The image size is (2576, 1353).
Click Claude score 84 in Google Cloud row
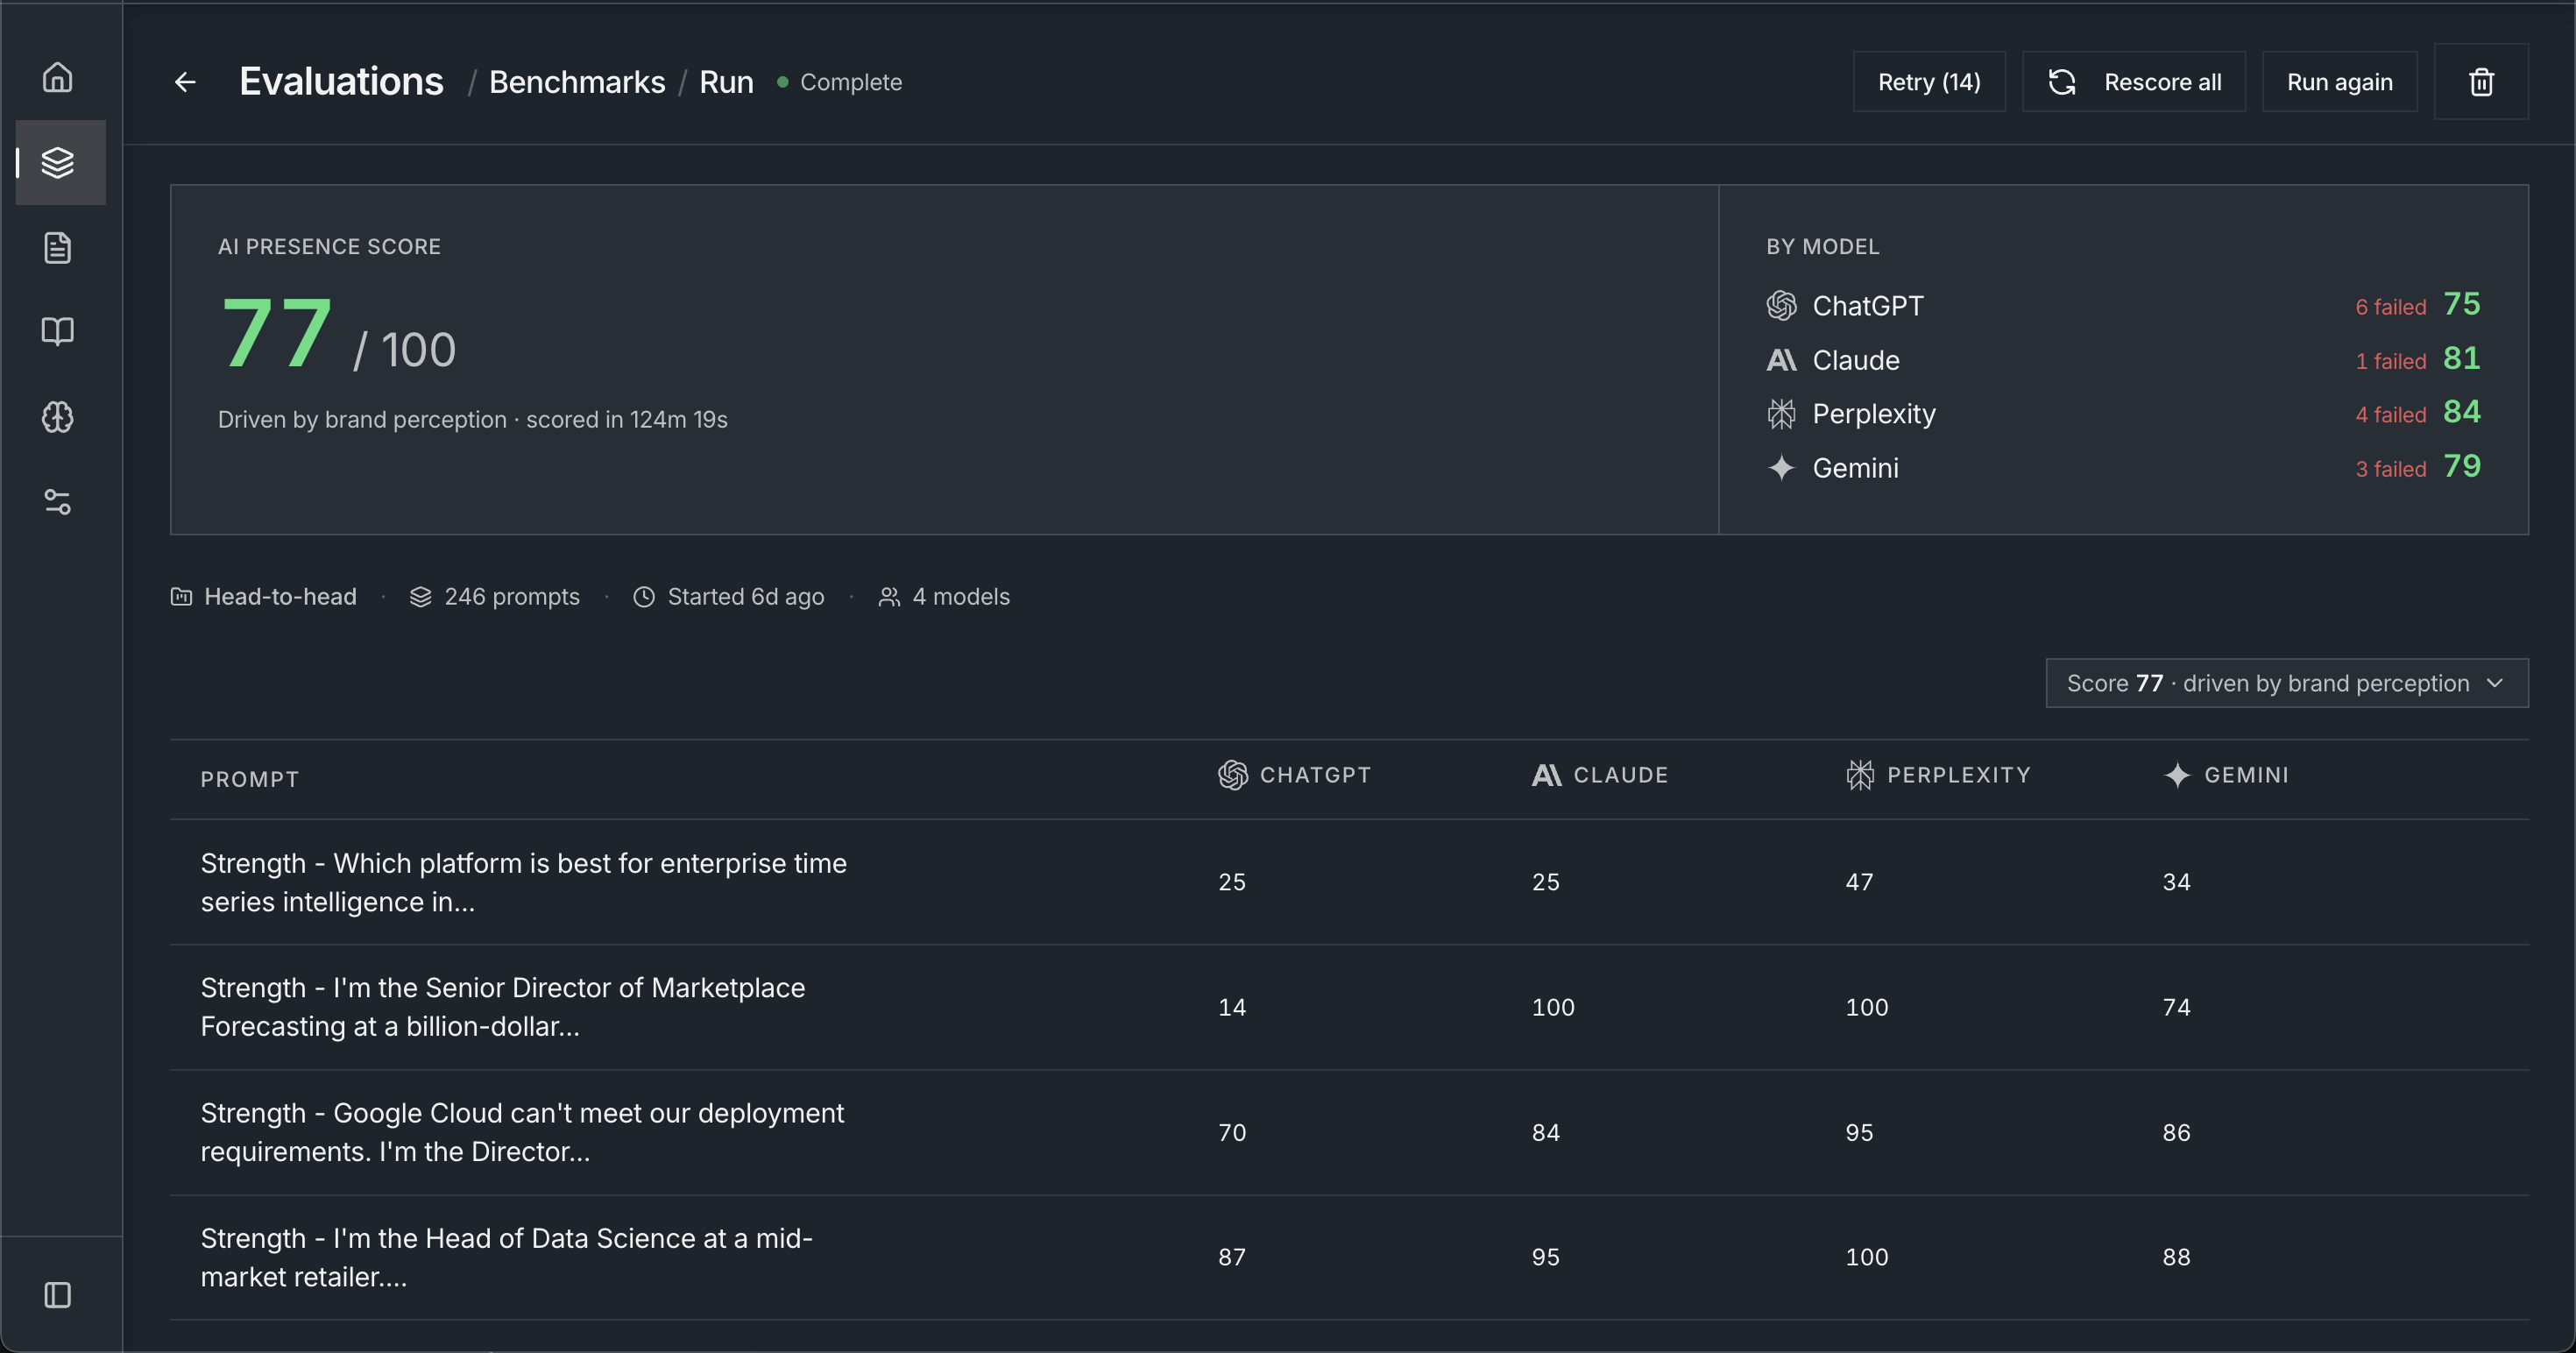1546,1132
